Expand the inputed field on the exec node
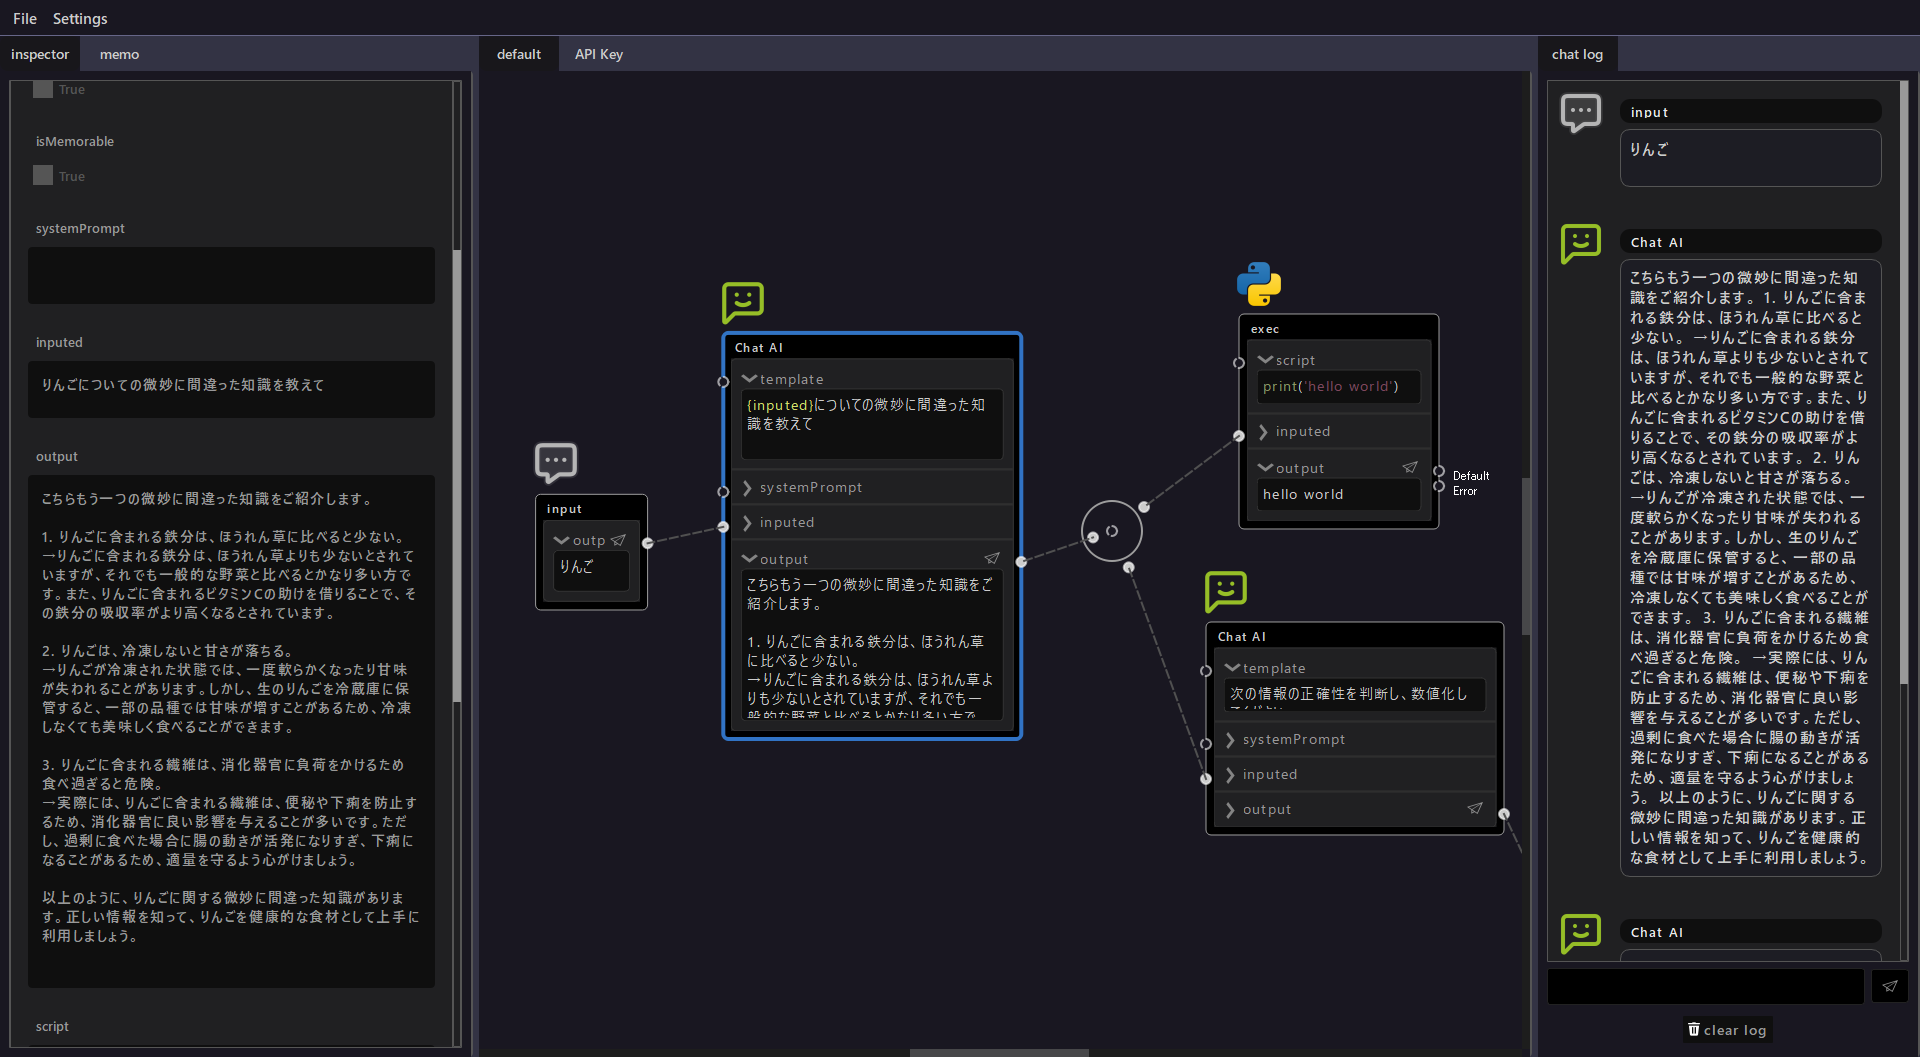The image size is (1920, 1057). point(1265,431)
